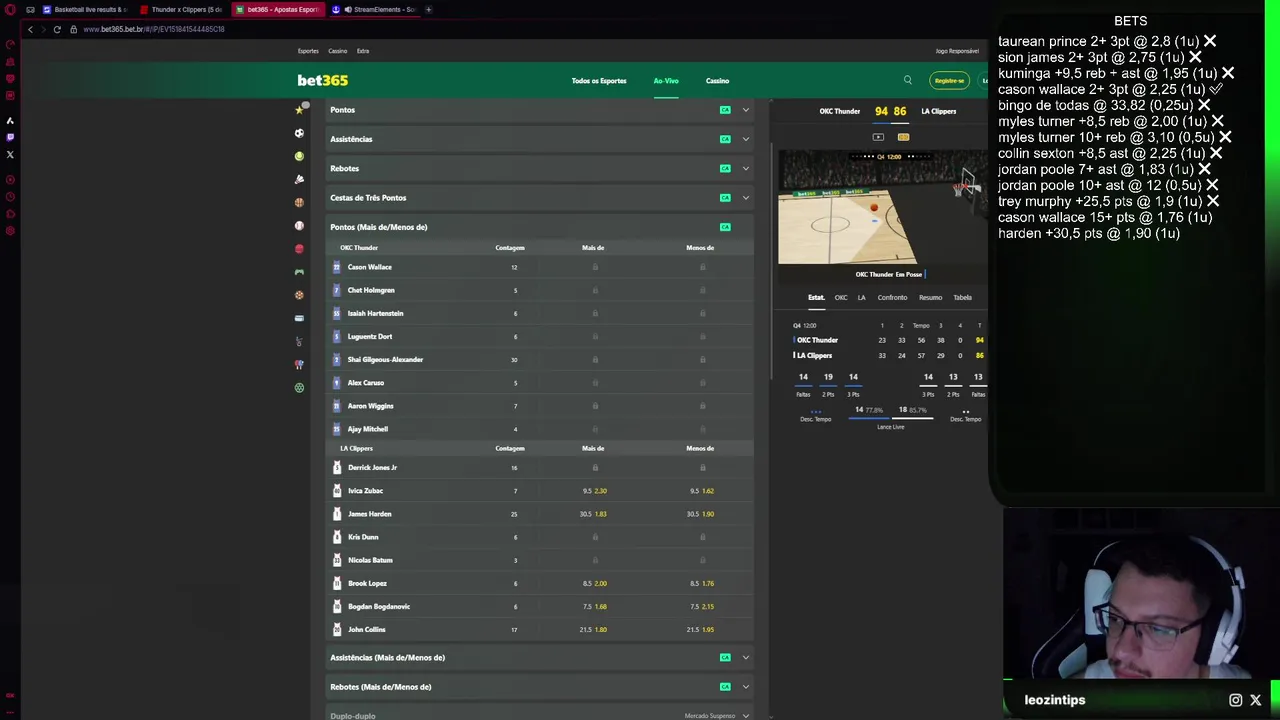Click the padlock site info icon

[x=73, y=29]
